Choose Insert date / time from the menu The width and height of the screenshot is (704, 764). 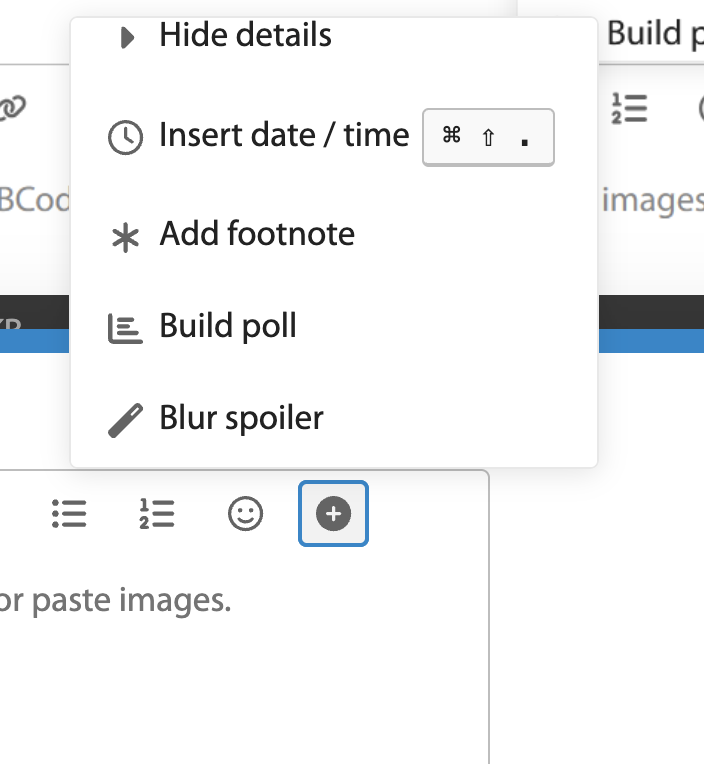click(284, 135)
